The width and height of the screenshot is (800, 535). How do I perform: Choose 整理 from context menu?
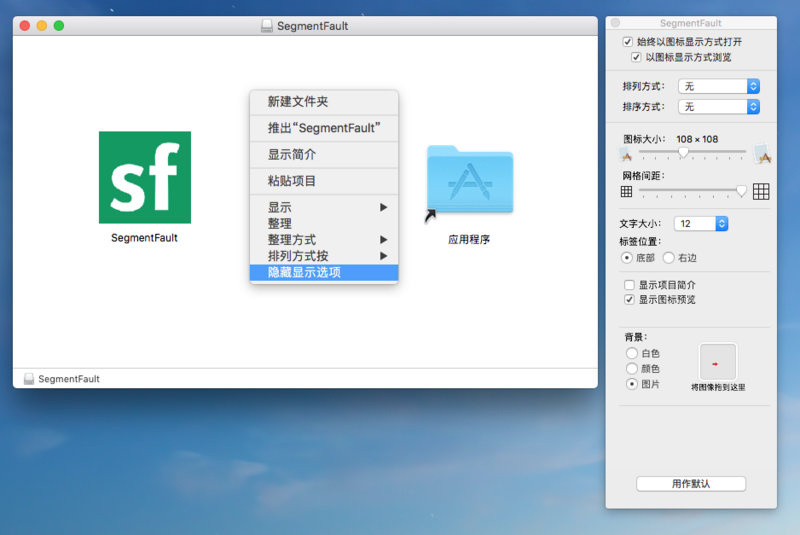point(324,223)
